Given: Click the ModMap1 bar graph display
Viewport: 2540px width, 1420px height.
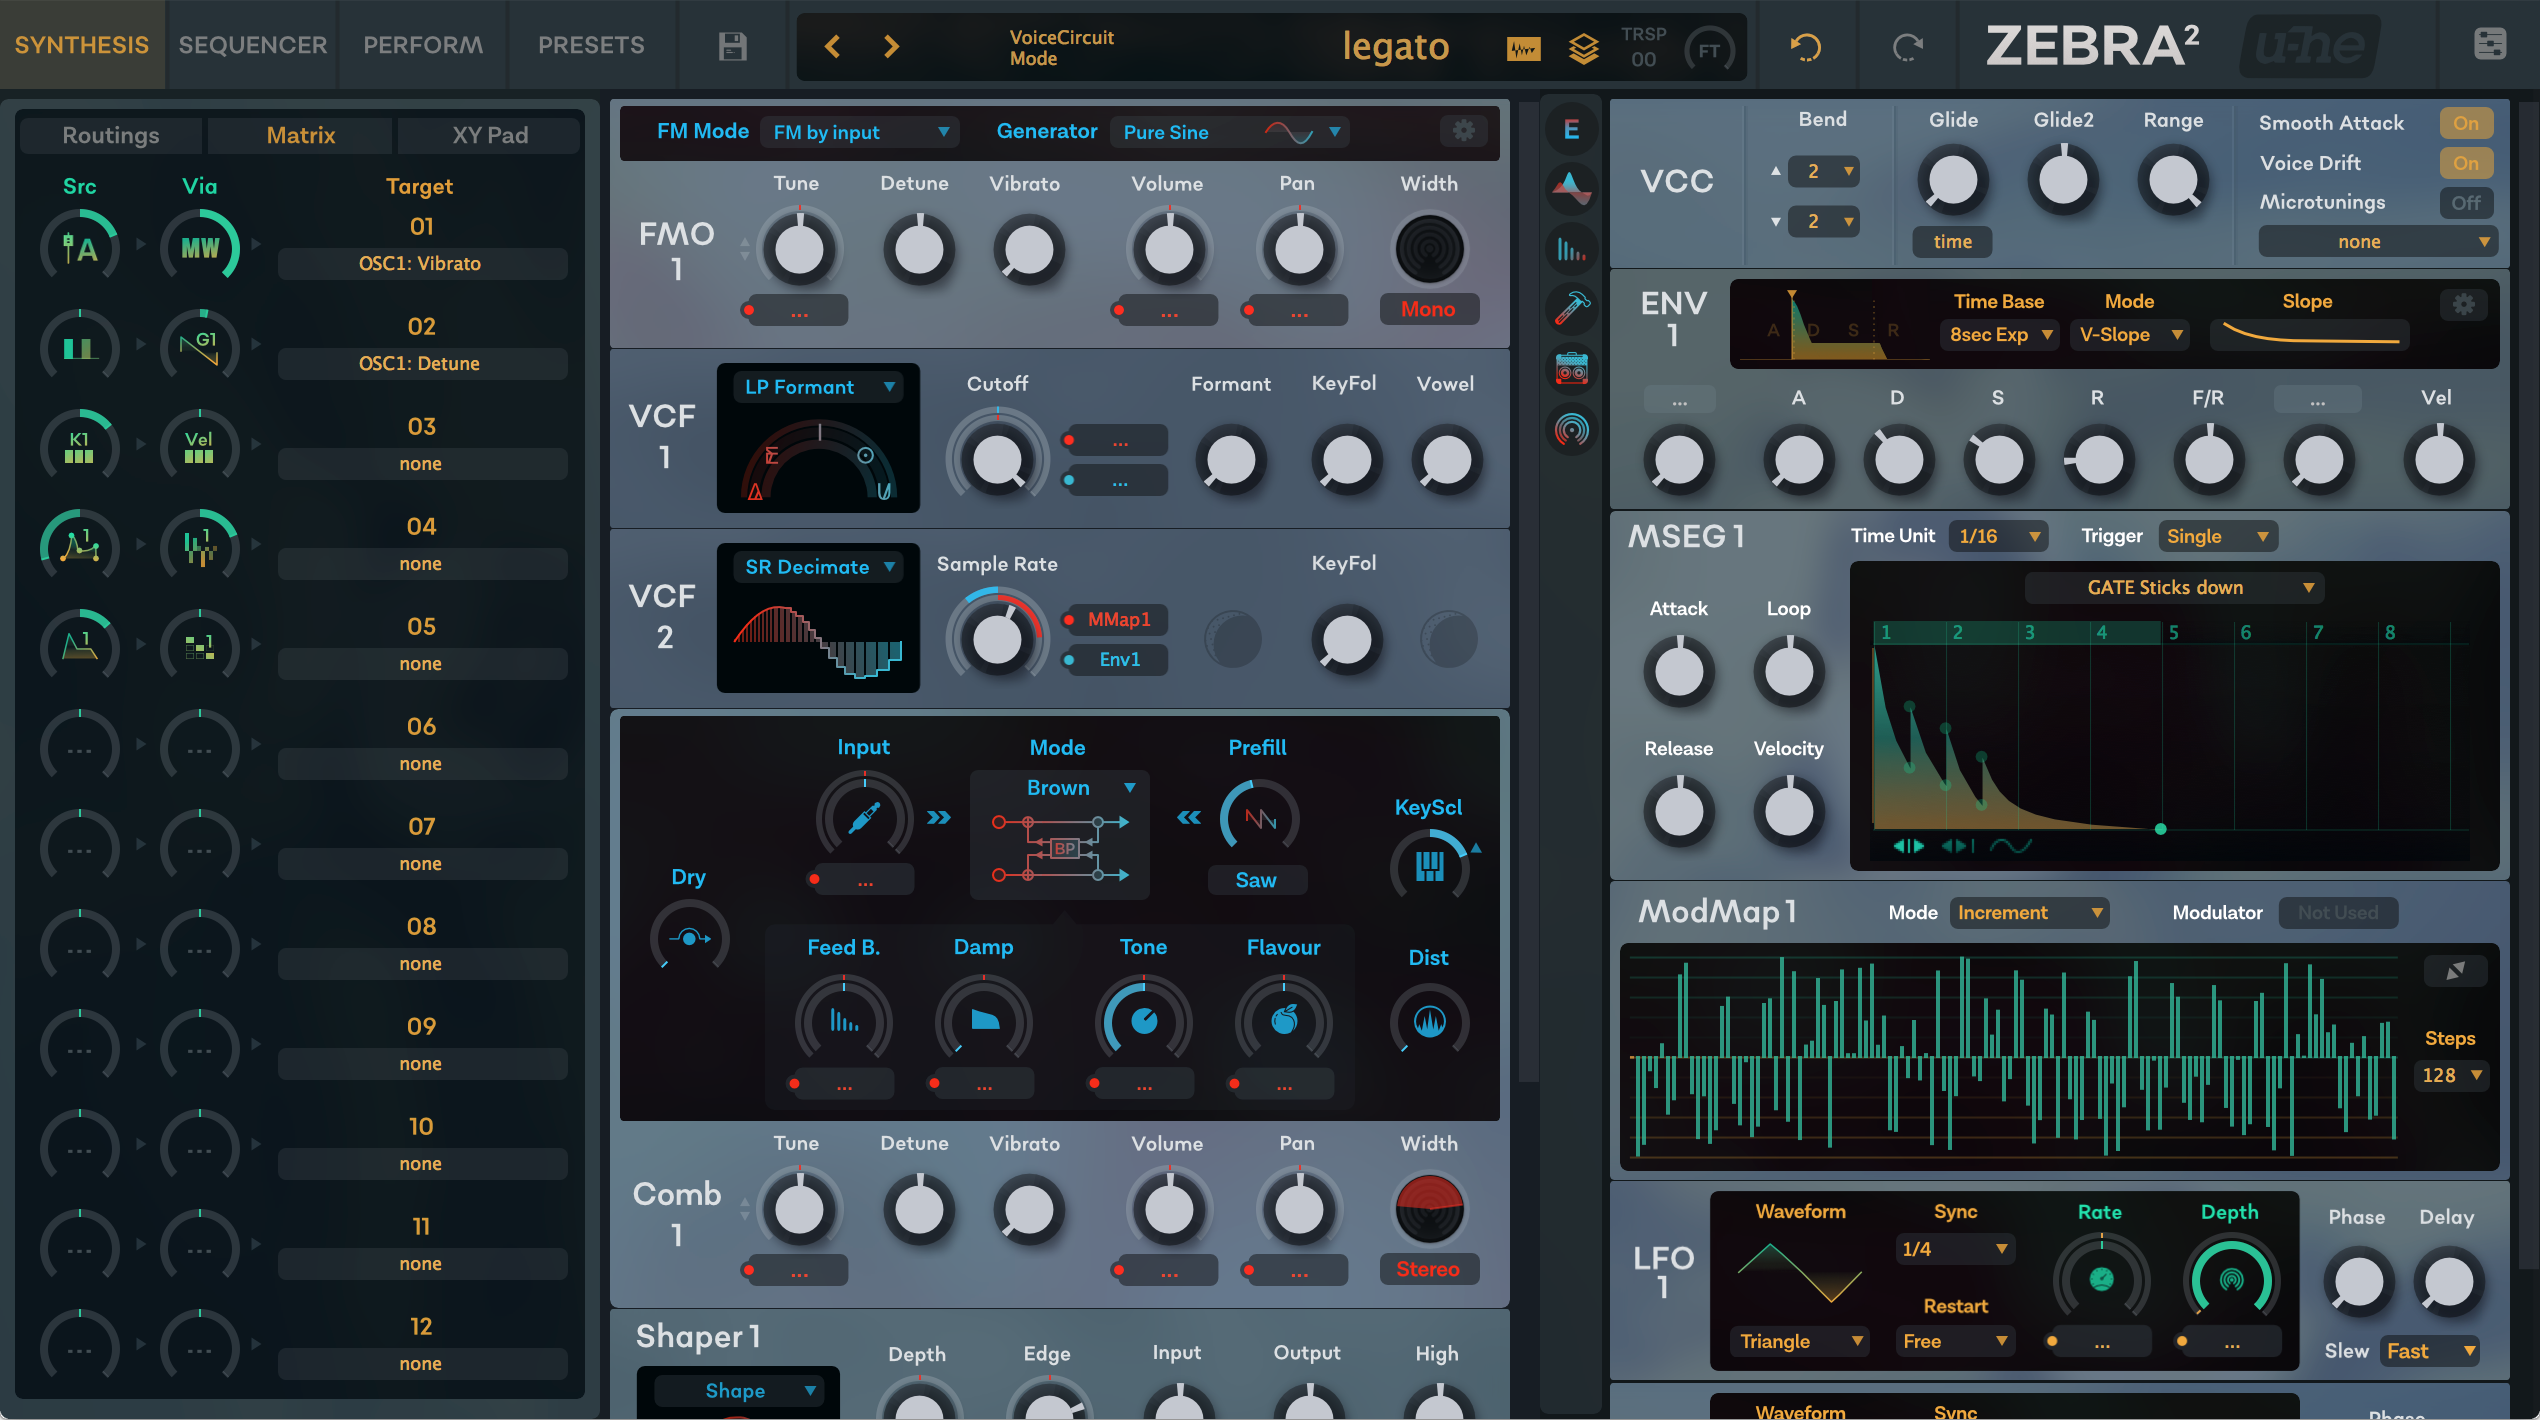Looking at the screenshot, I should point(2015,1058).
